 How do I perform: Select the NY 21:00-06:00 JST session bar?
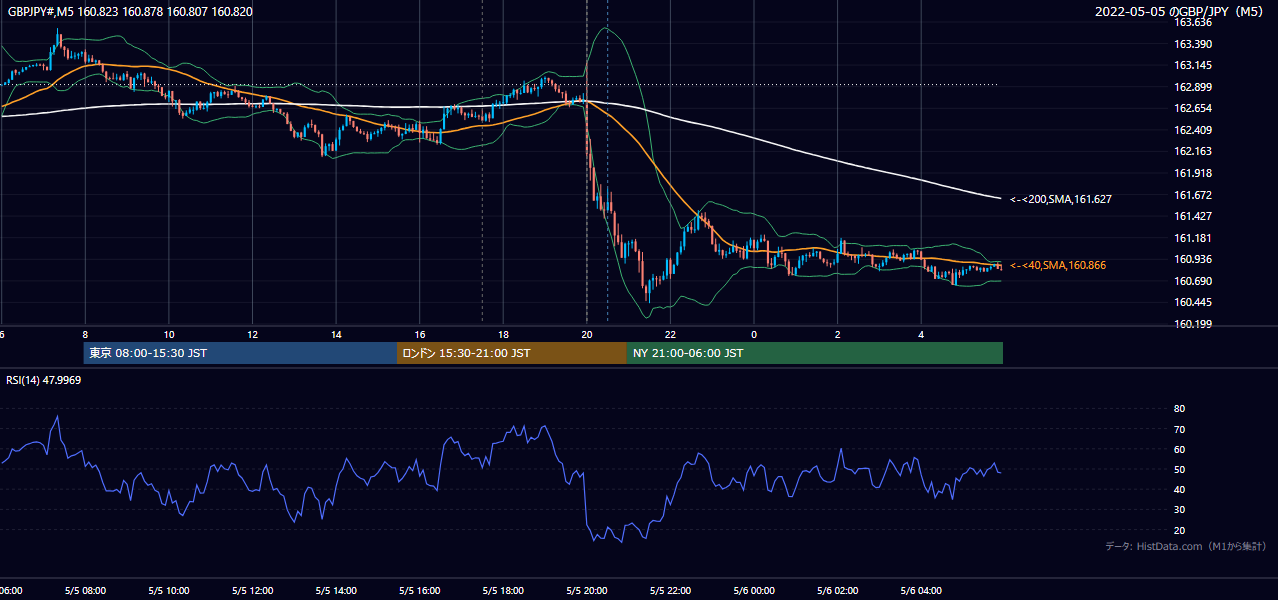point(815,353)
